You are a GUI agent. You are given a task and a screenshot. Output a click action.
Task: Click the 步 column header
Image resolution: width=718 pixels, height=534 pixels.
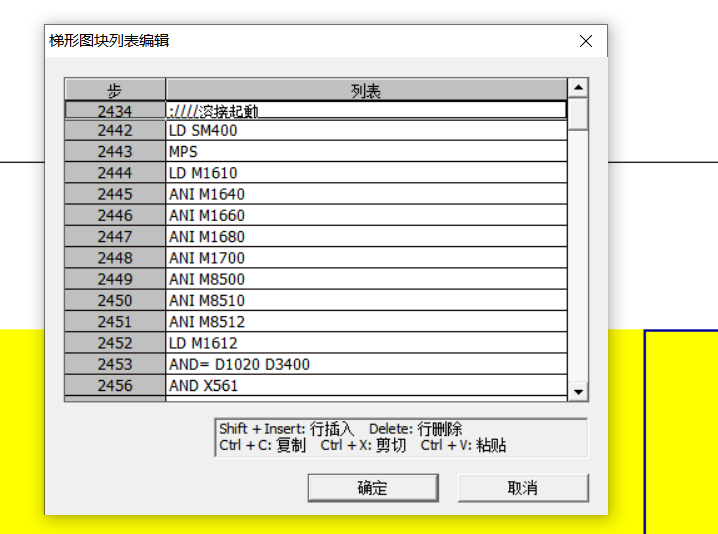[115, 90]
